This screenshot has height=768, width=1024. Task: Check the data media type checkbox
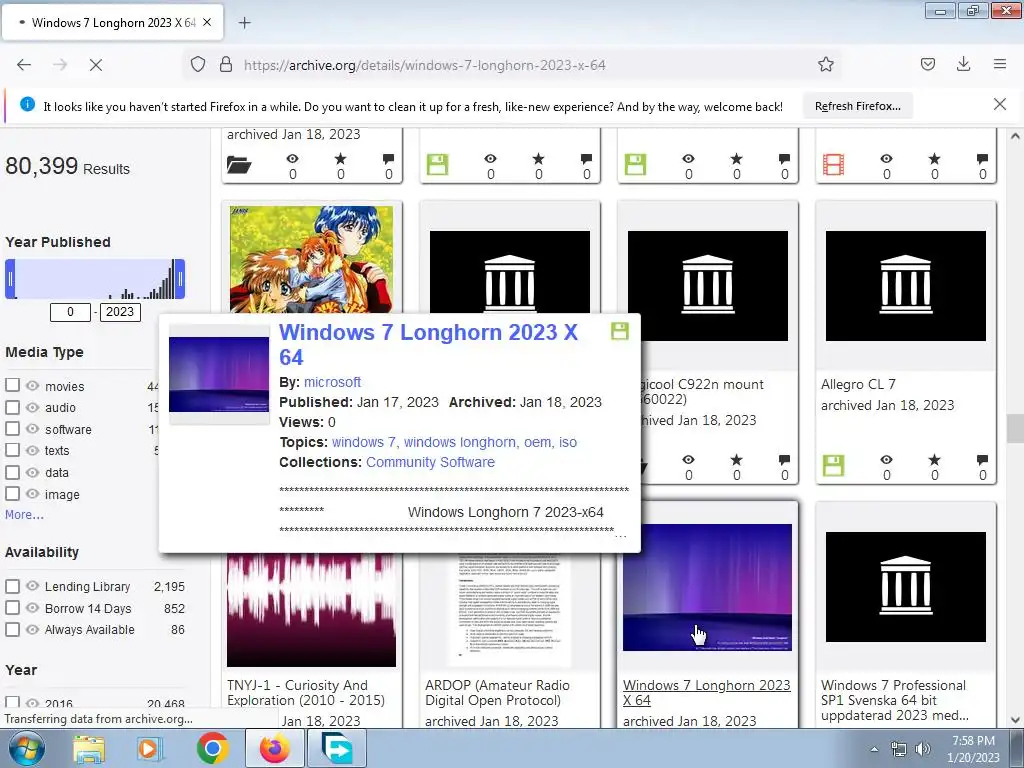[12, 472]
